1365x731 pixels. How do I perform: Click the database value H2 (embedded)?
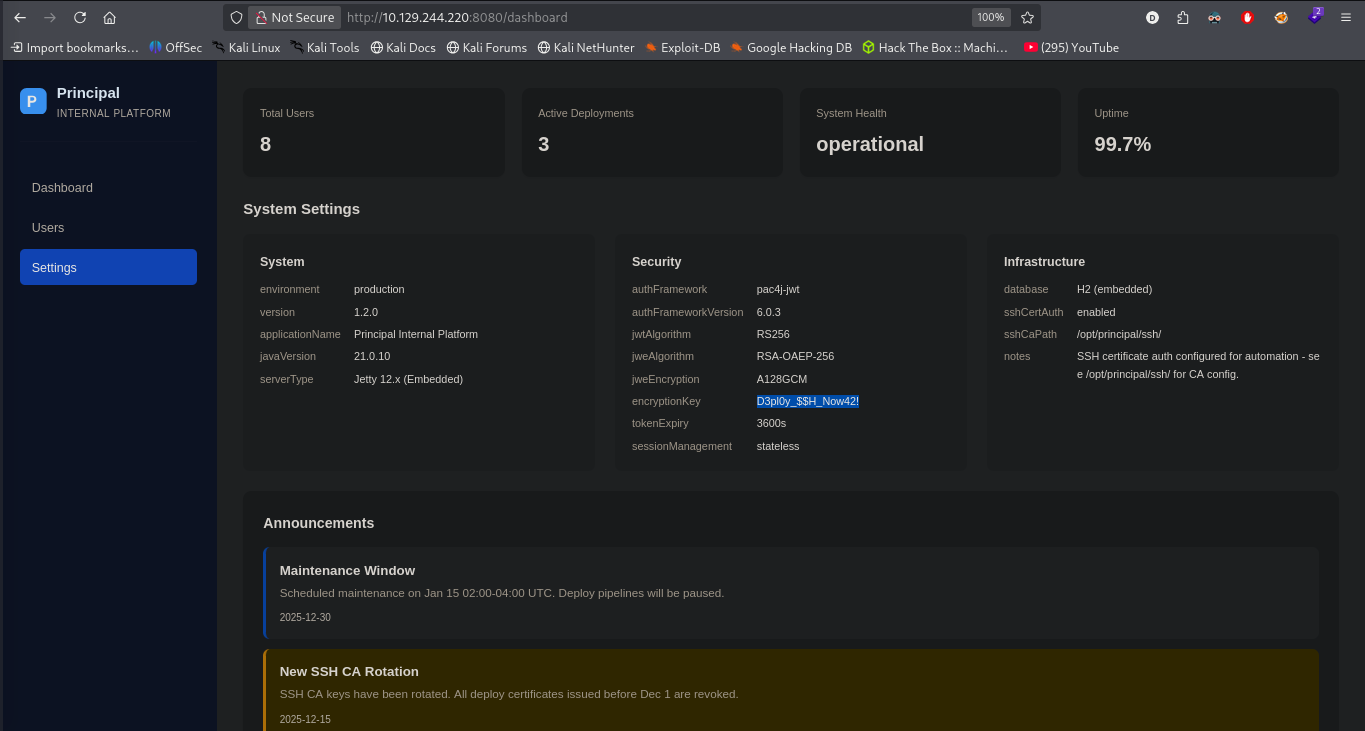tap(1114, 289)
